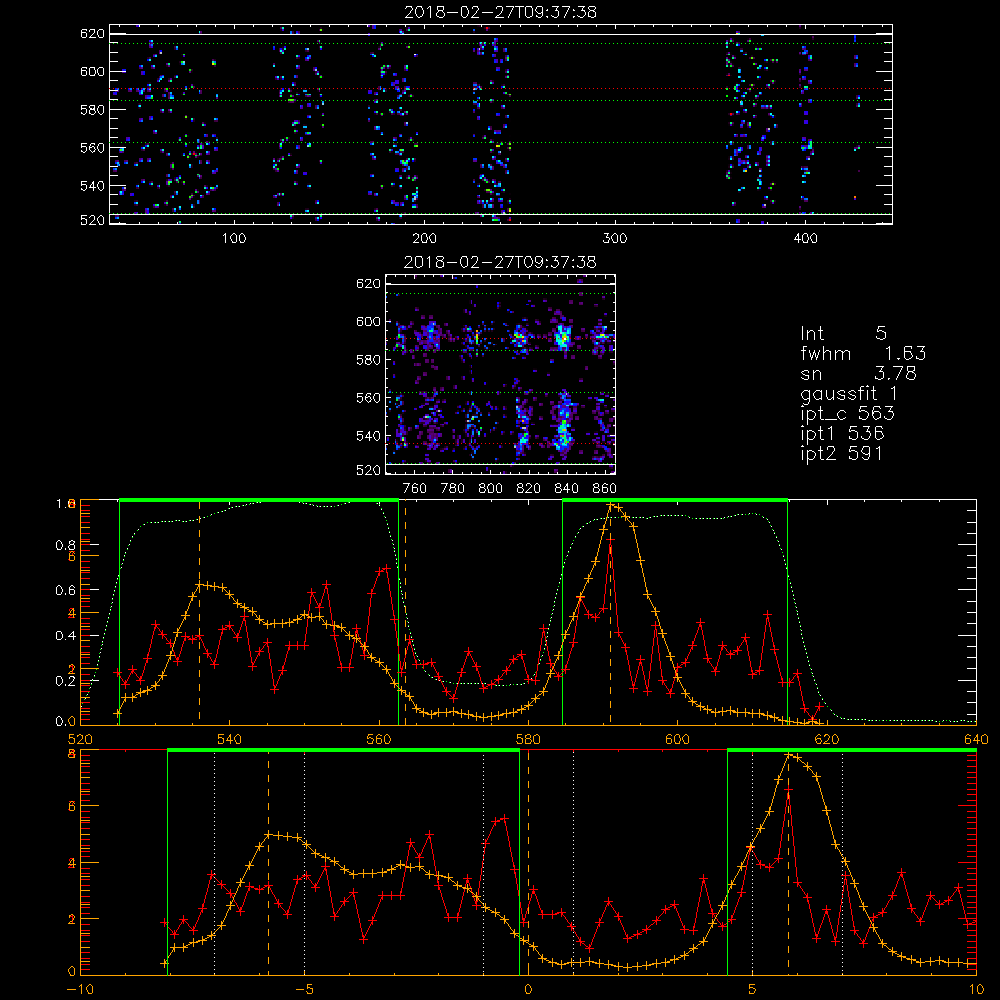Click x-axis label 200 on top plot
Image resolution: width=1000 pixels, height=1000 pixels.
tap(424, 239)
